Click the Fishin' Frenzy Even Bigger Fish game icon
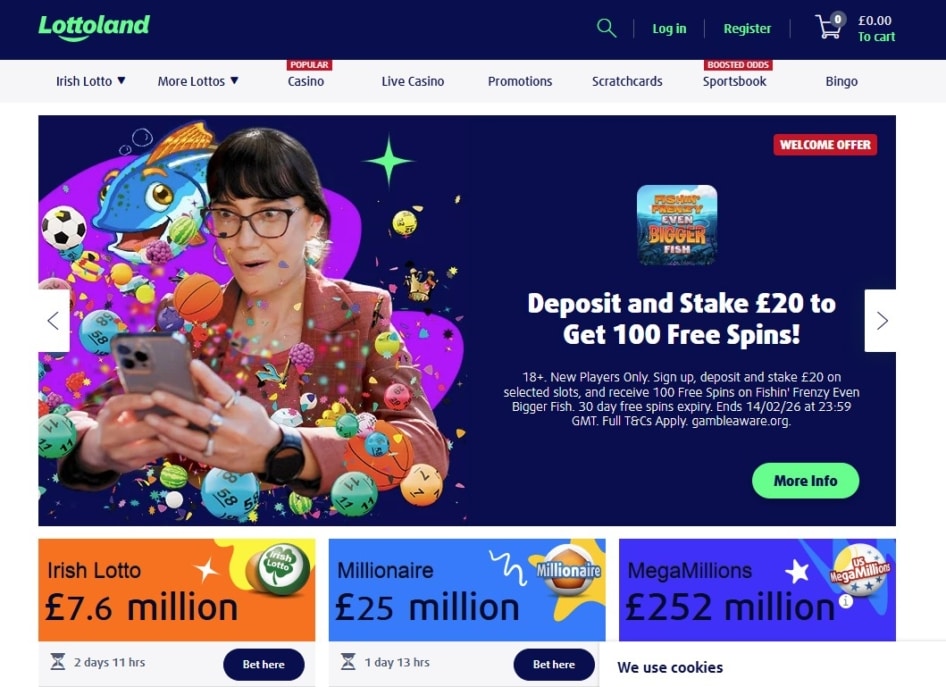Screen dimensions: 946x687 pos(677,225)
